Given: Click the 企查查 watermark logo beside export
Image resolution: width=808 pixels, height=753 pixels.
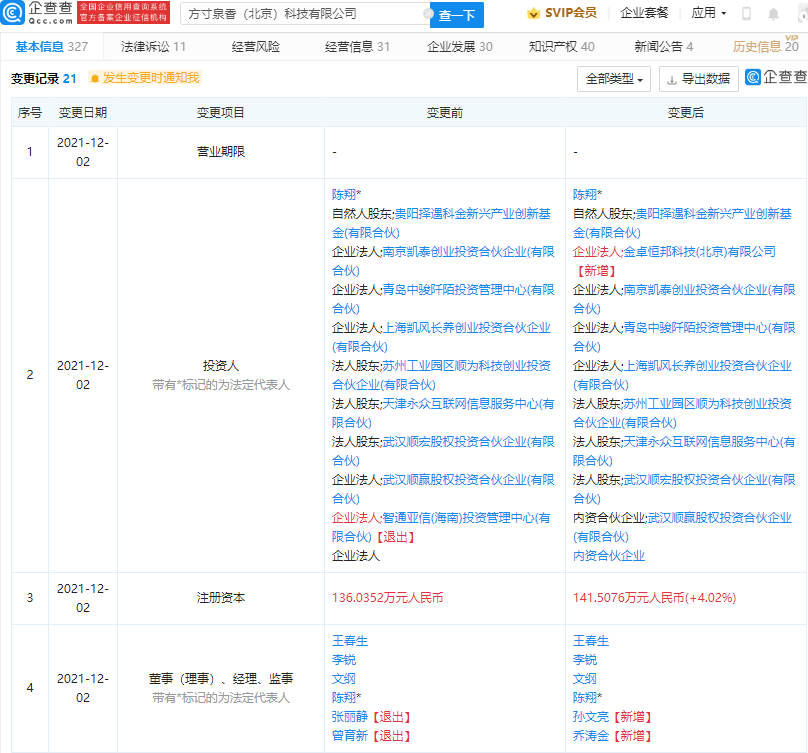Looking at the screenshot, I should (776, 78).
